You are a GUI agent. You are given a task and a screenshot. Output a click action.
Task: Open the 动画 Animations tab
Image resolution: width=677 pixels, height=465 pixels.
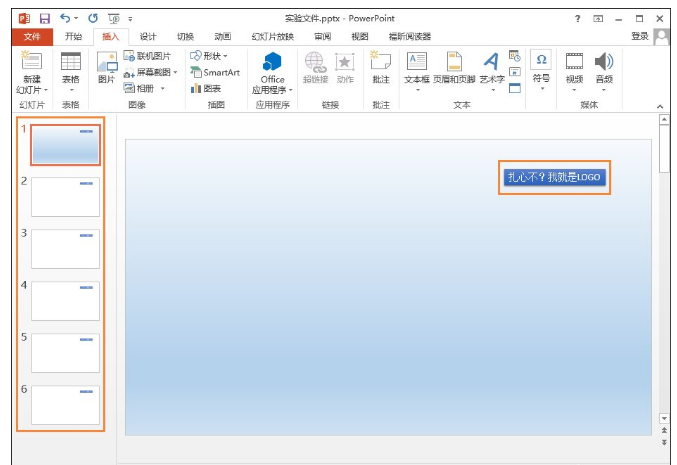[223, 37]
